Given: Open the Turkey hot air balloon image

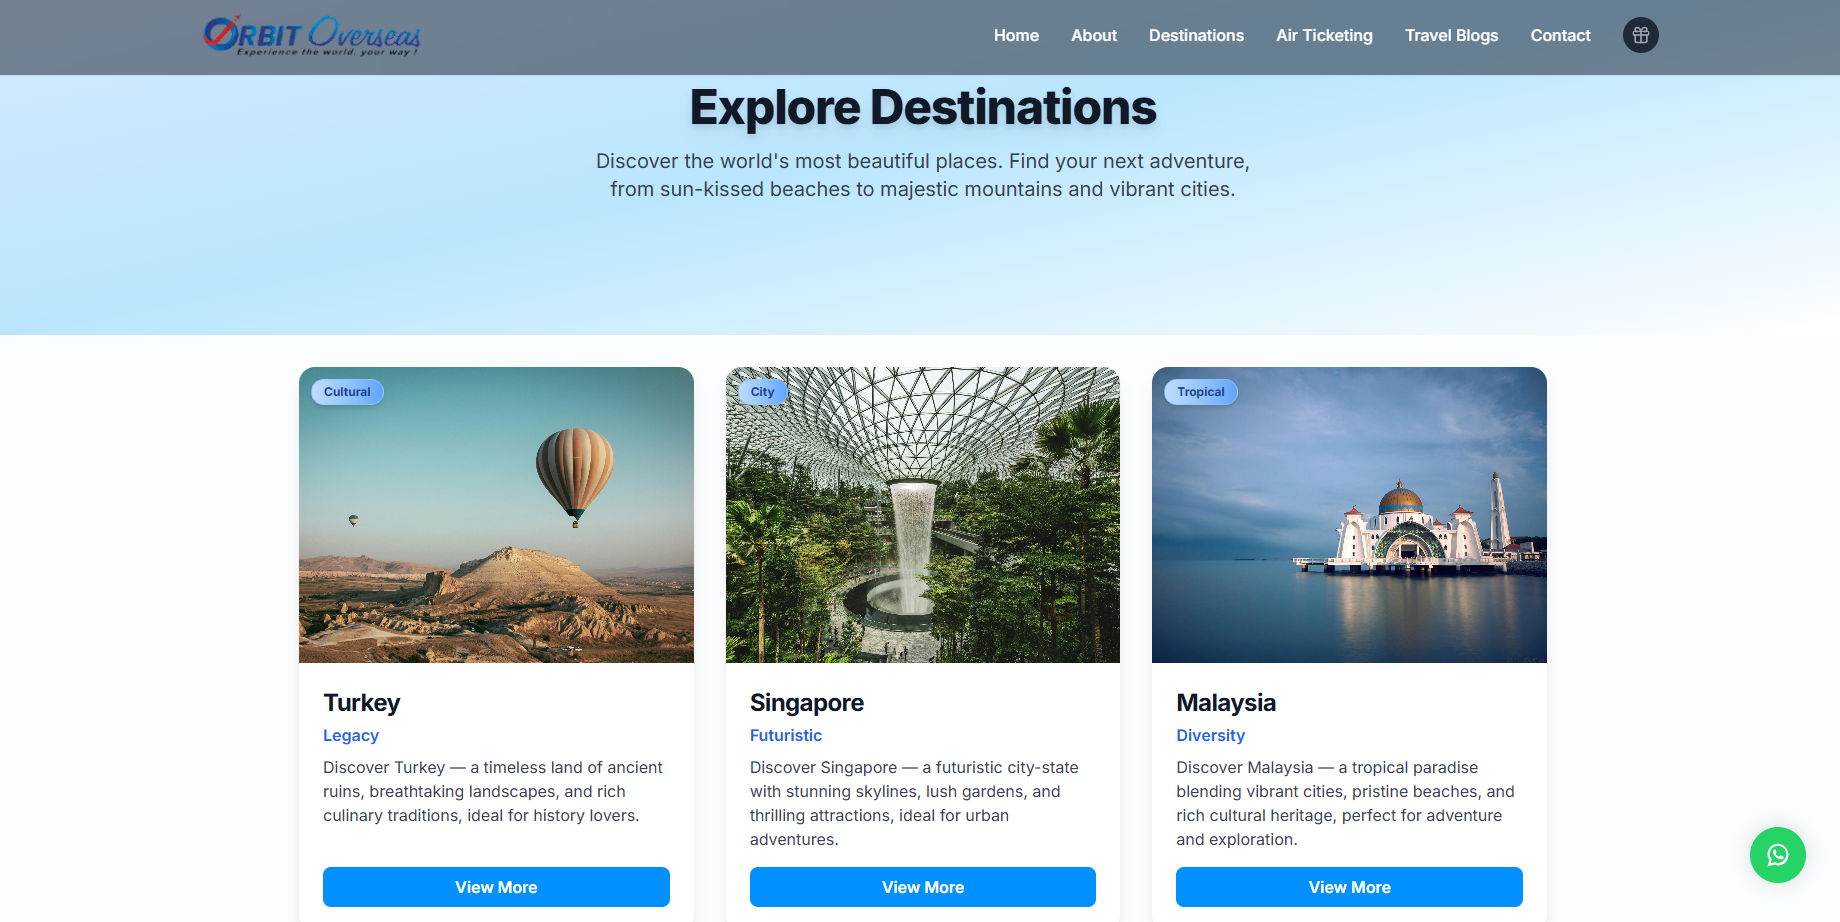Looking at the screenshot, I should [x=496, y=515].
